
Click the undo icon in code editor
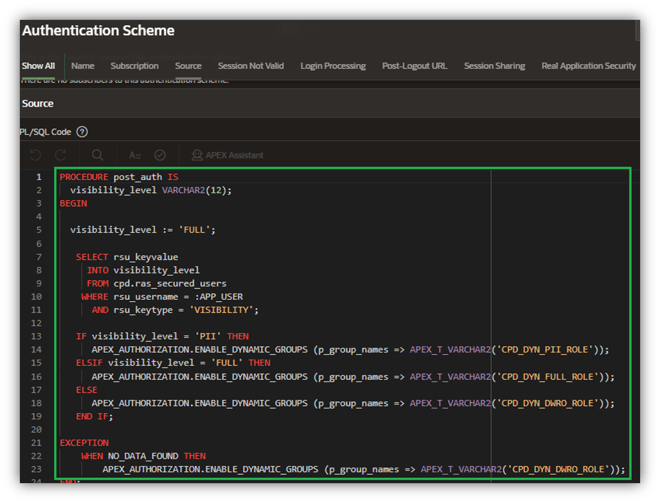[x=35, y=155]
